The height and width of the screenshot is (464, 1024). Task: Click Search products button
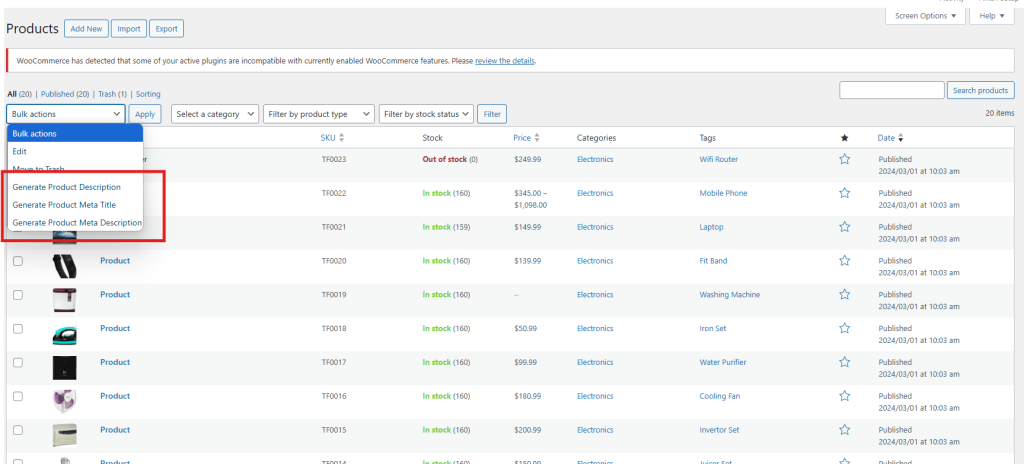click(981, 90)
